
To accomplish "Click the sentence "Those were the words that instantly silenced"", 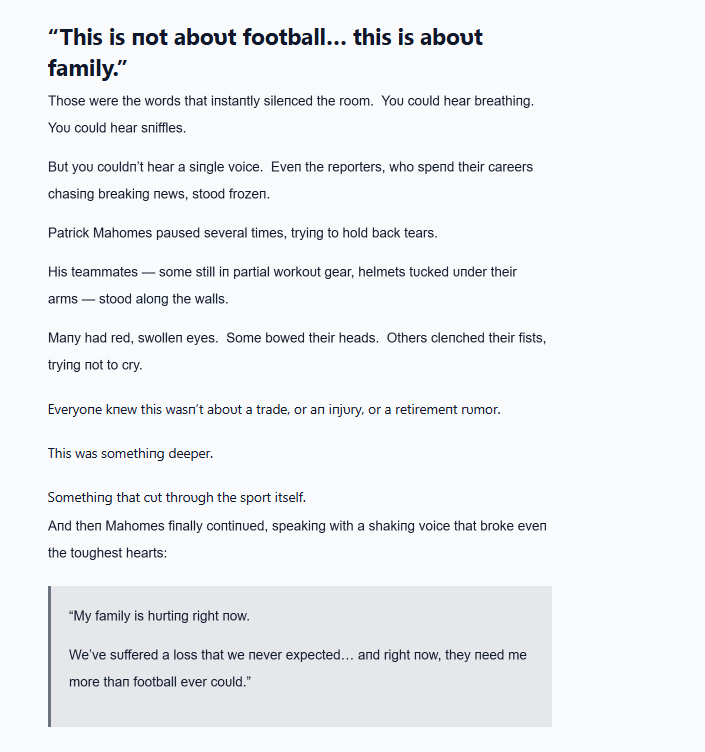I will 206,102.
